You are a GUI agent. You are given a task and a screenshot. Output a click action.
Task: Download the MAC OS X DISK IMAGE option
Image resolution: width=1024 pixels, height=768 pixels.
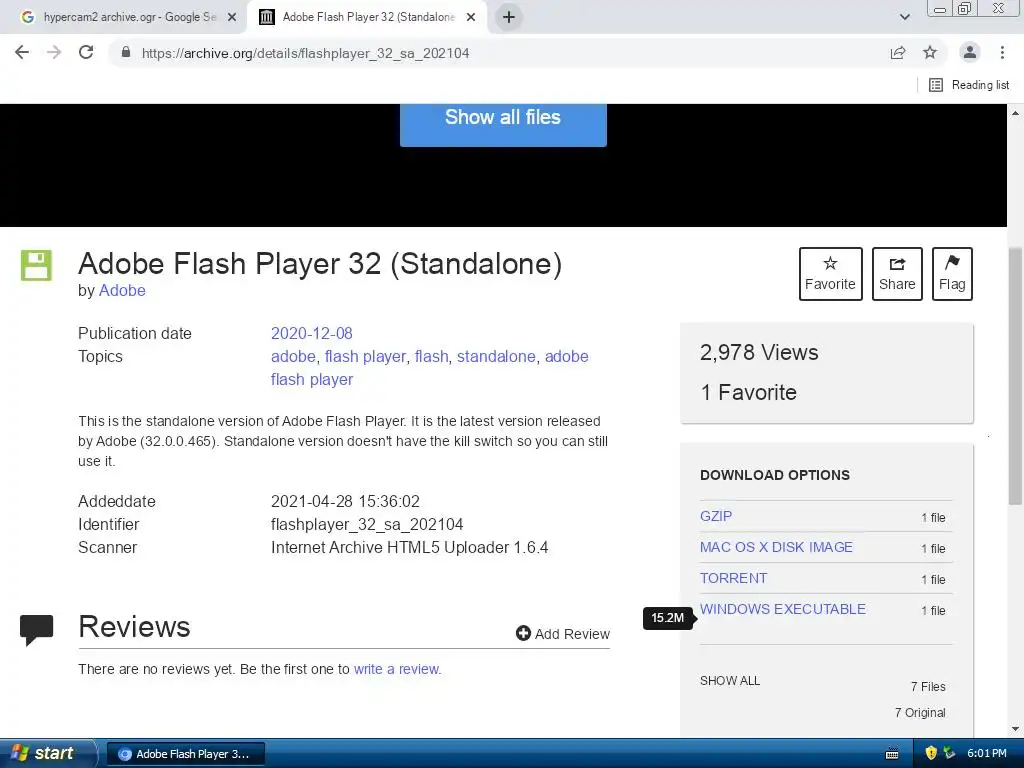click(x=776, y=547)
